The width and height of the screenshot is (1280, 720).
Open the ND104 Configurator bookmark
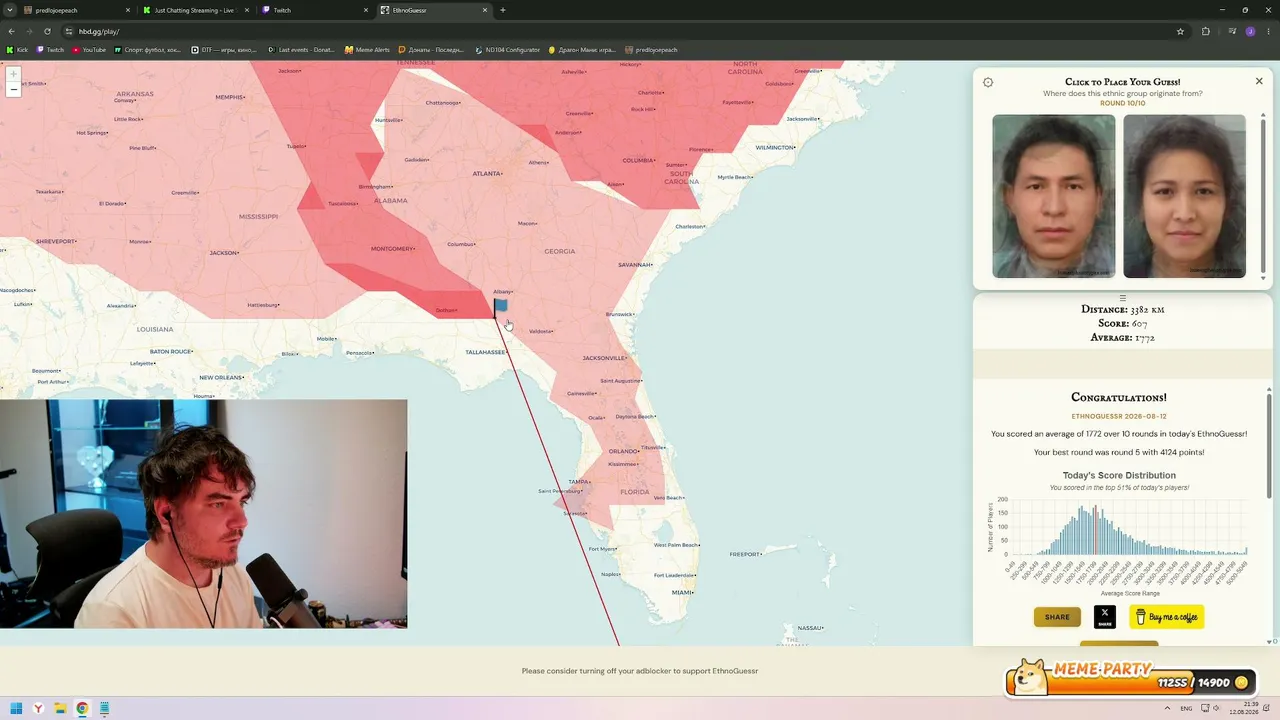pos(508,50)
